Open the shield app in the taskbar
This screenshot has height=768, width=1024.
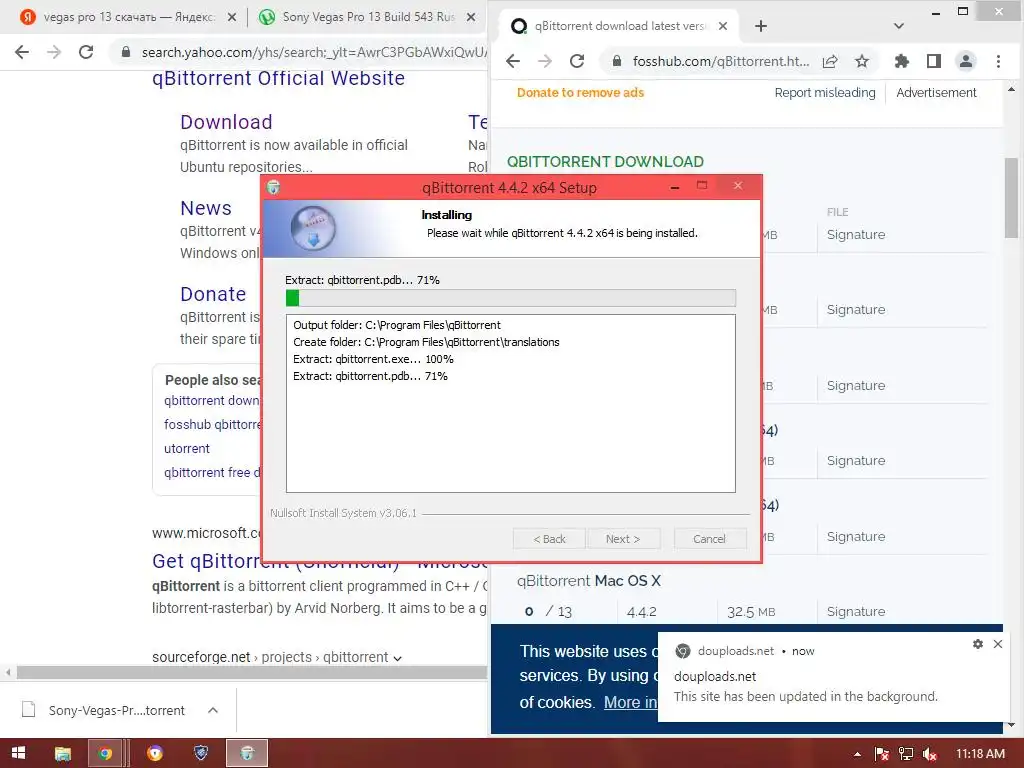(201, 754)
